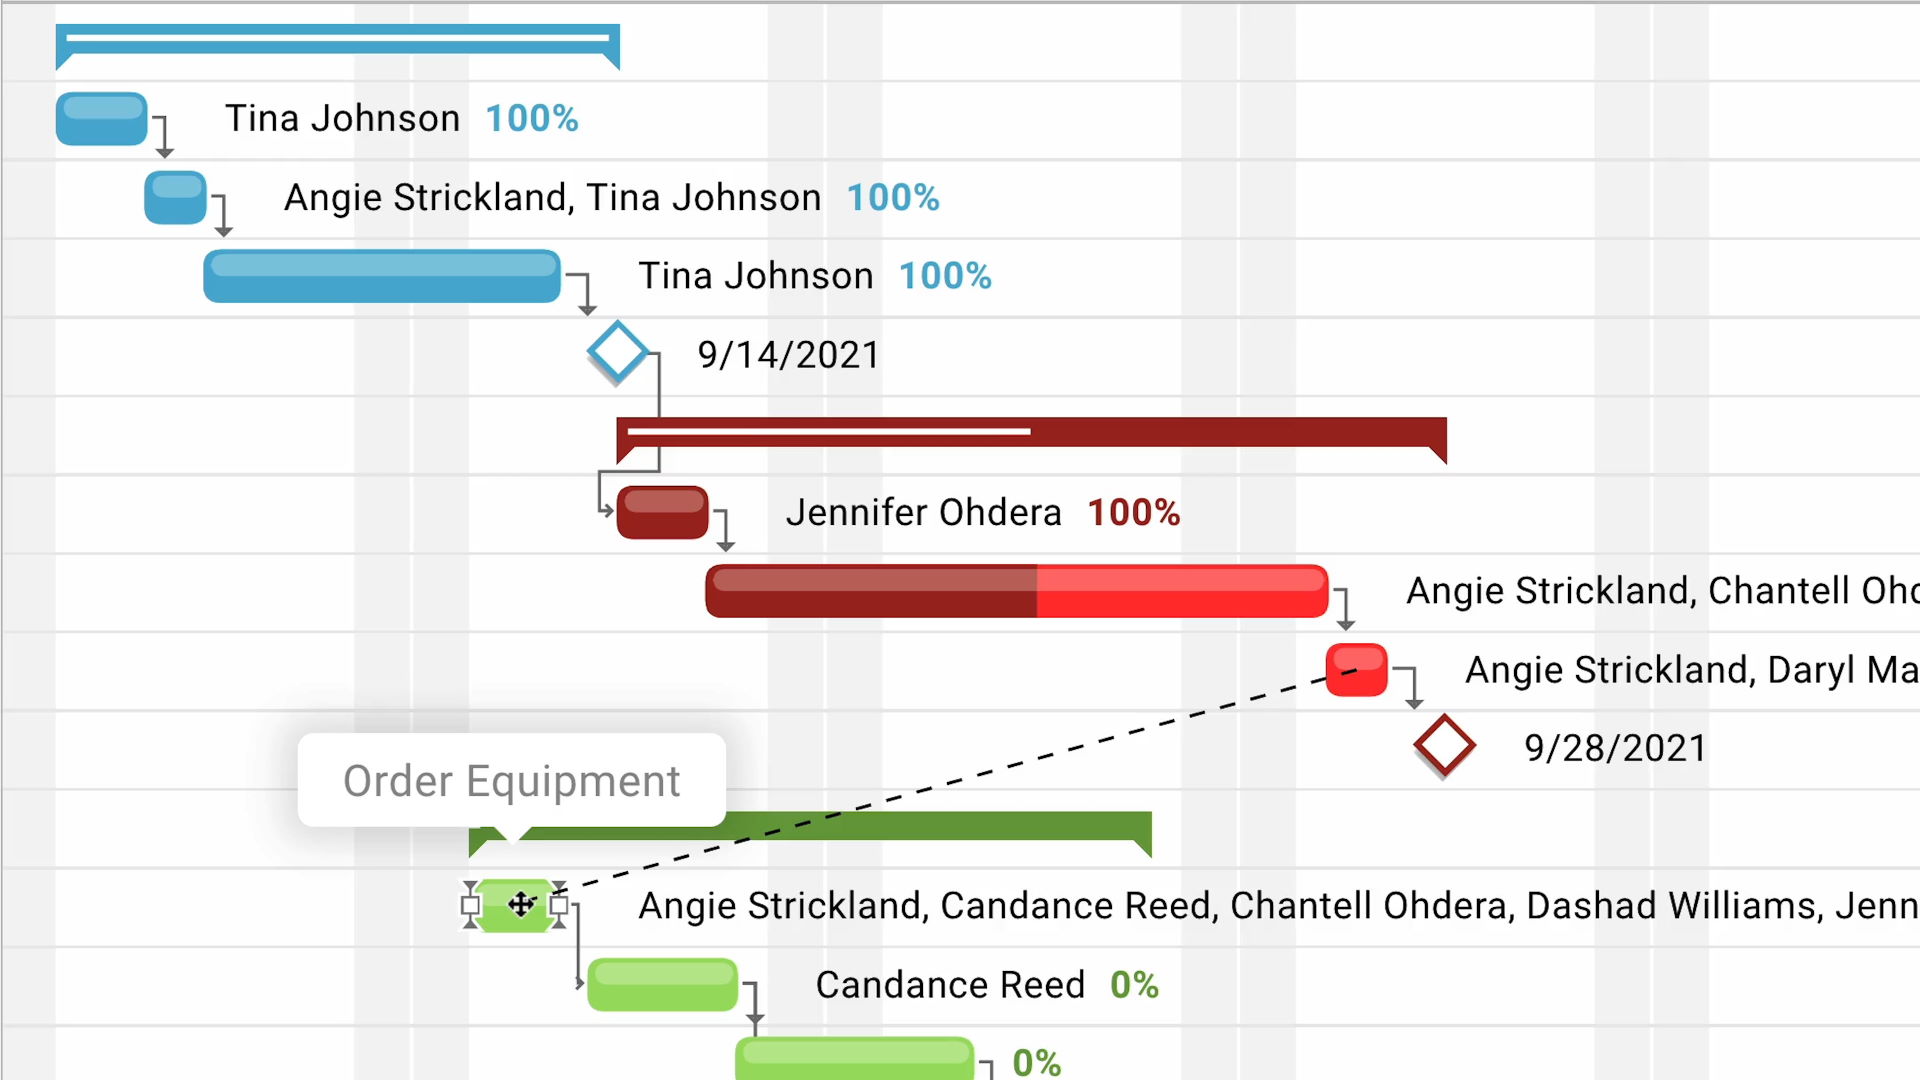1920x1080 pixels.
Task: Click the move cursor on the selected green bar
Action: 521,905
